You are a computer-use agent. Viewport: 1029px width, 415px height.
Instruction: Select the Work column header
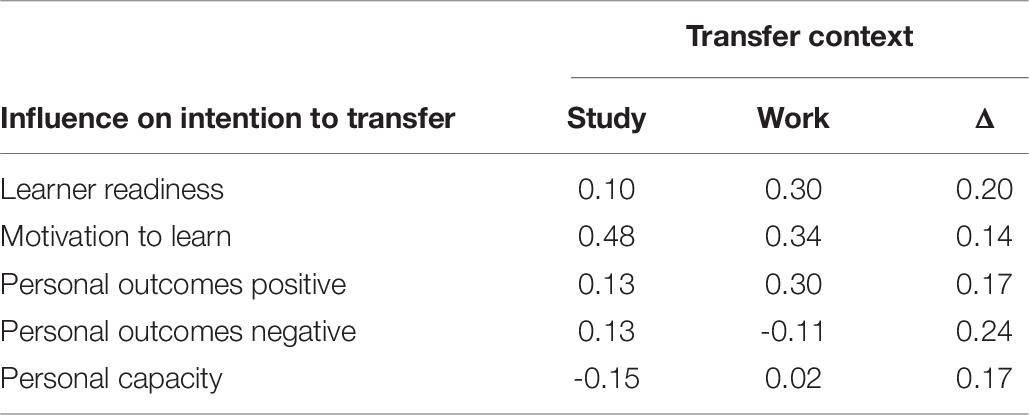(x=793, y=118)
